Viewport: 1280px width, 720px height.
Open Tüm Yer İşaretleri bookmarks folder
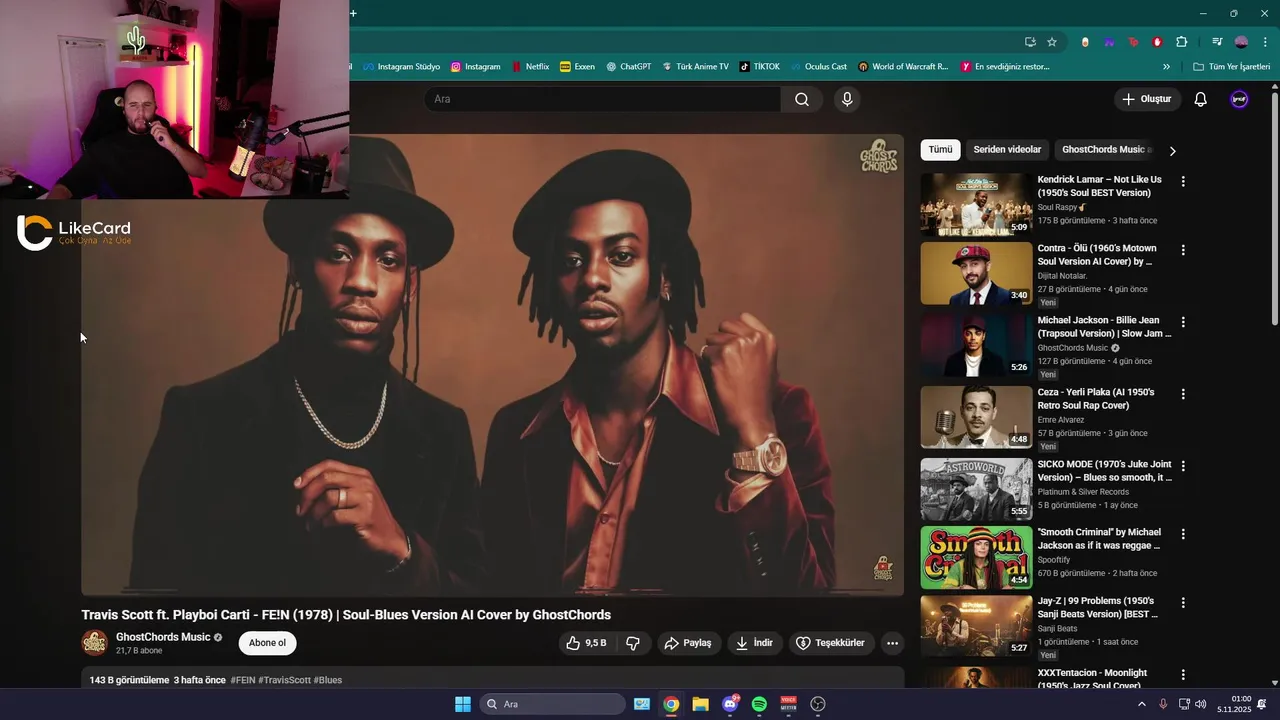1231,67
